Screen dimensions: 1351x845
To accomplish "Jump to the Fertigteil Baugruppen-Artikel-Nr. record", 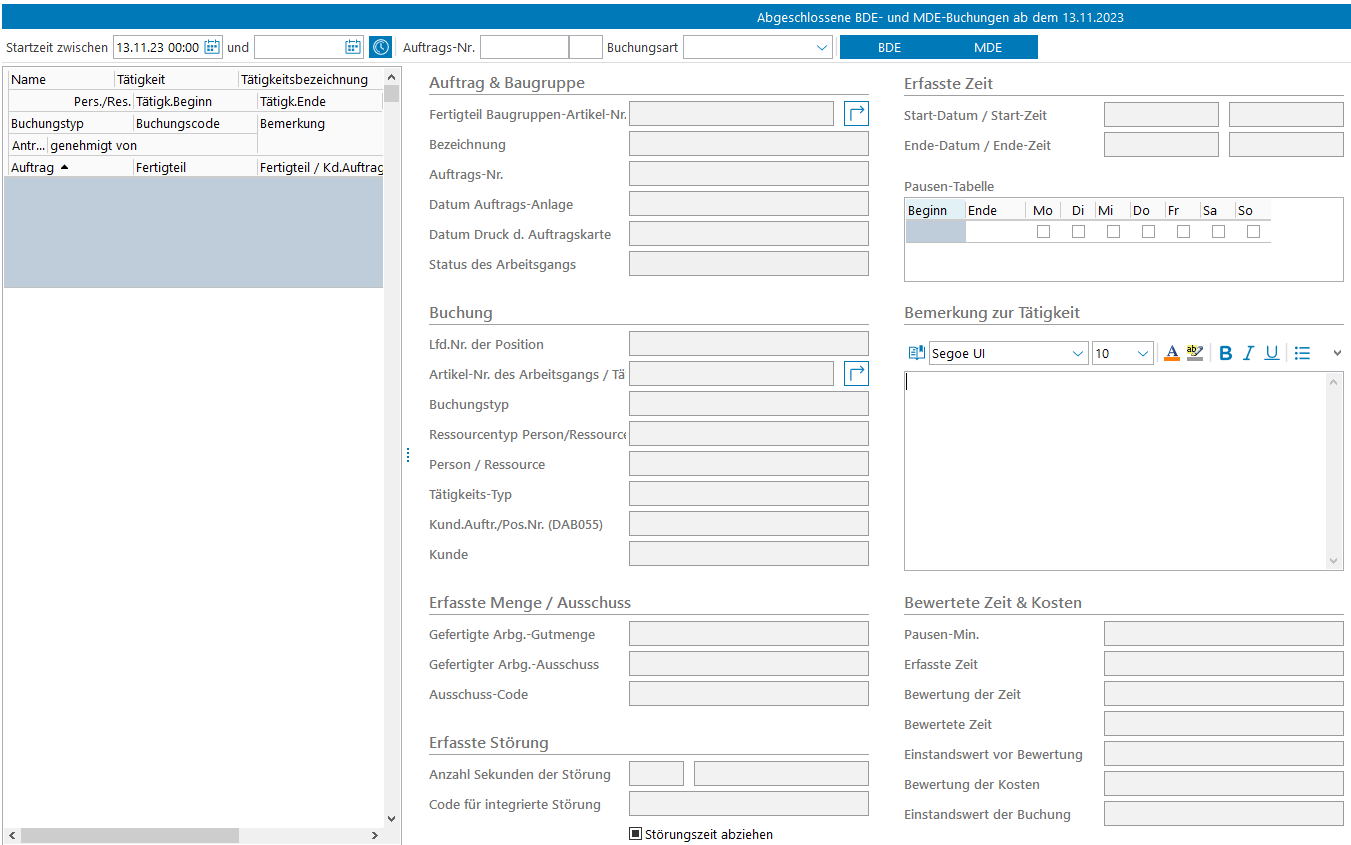I will pyautogui.click(x=856, y=114).
